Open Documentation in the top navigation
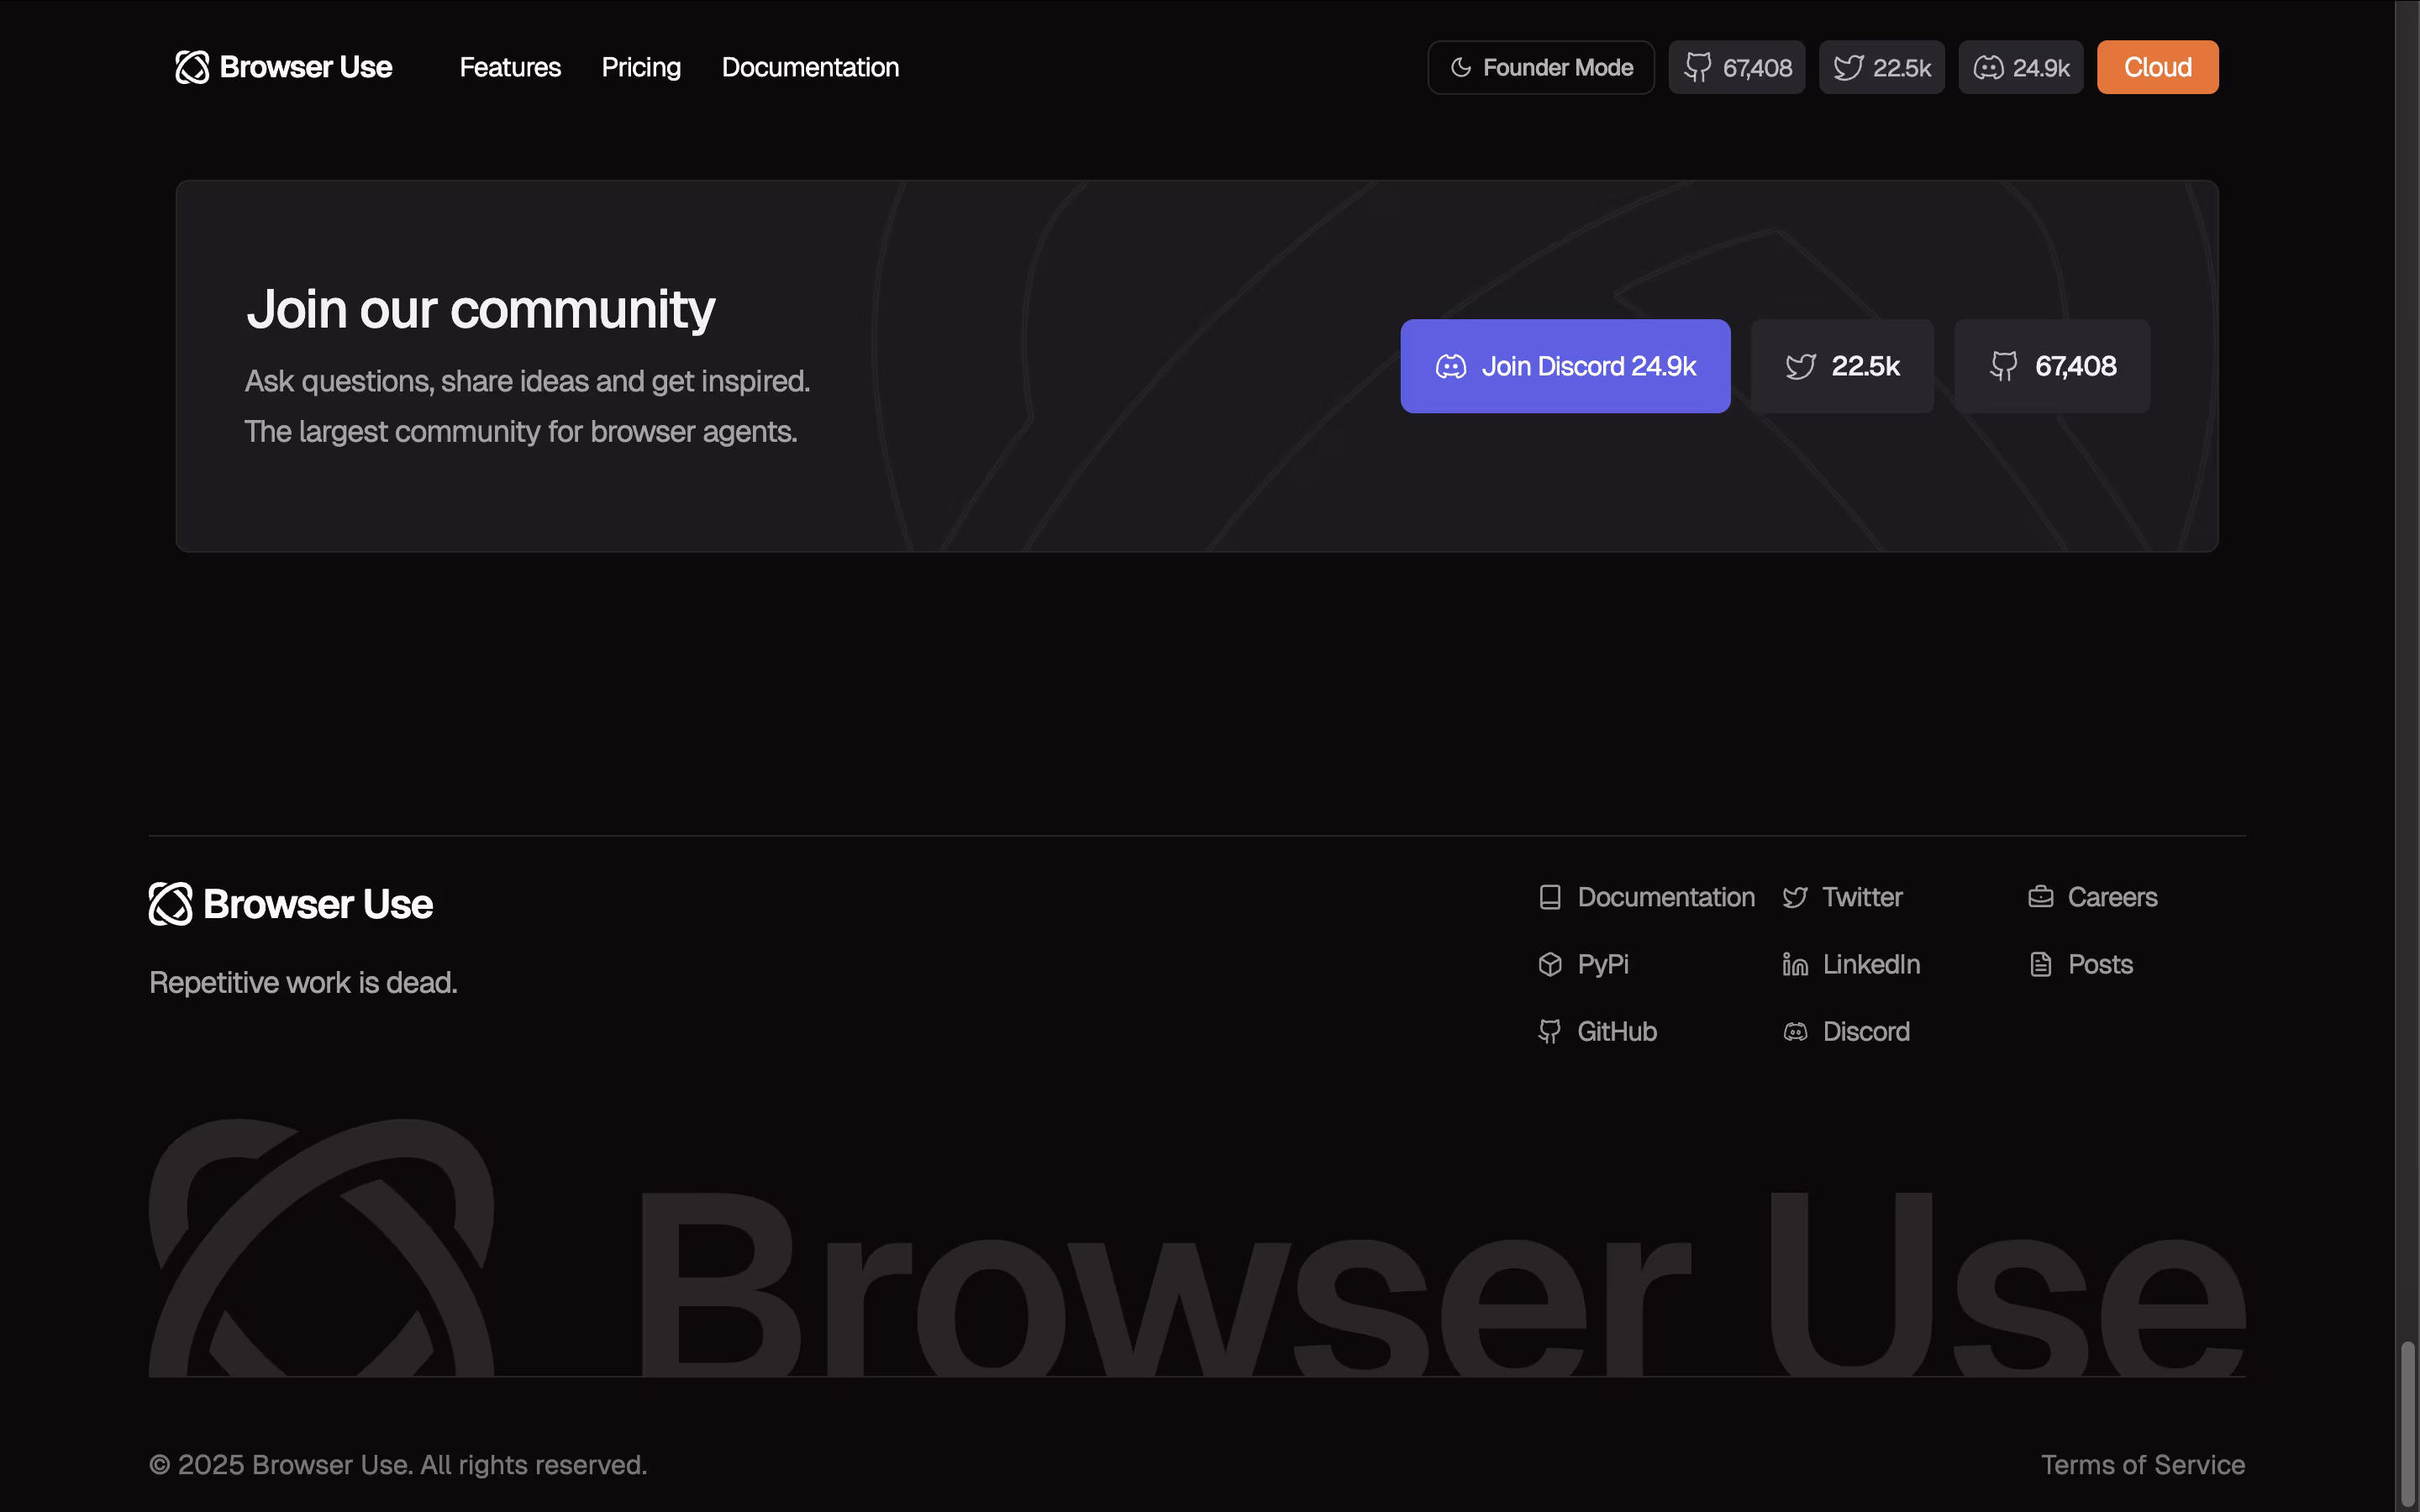The image size is (2420, 1512). (810, 67)
